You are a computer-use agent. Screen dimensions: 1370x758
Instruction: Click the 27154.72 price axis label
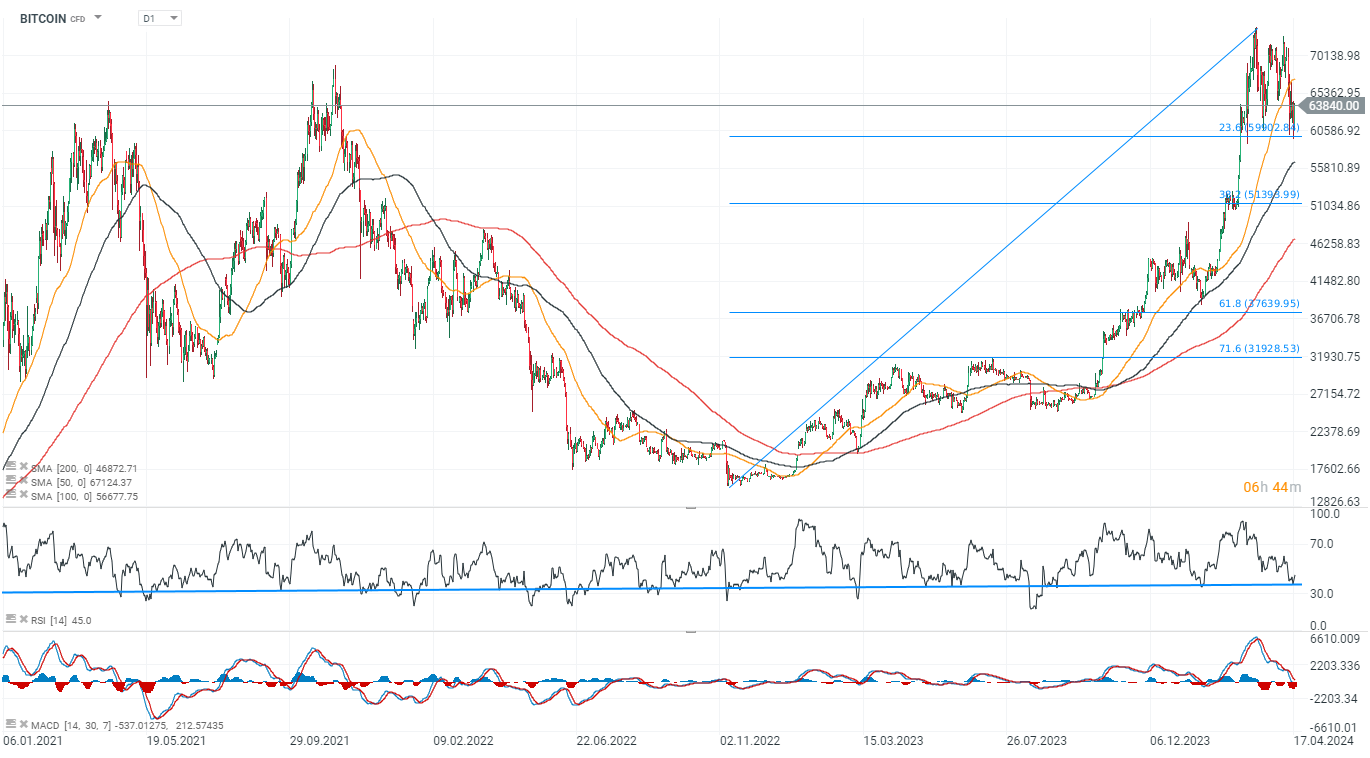(1334, 393)
